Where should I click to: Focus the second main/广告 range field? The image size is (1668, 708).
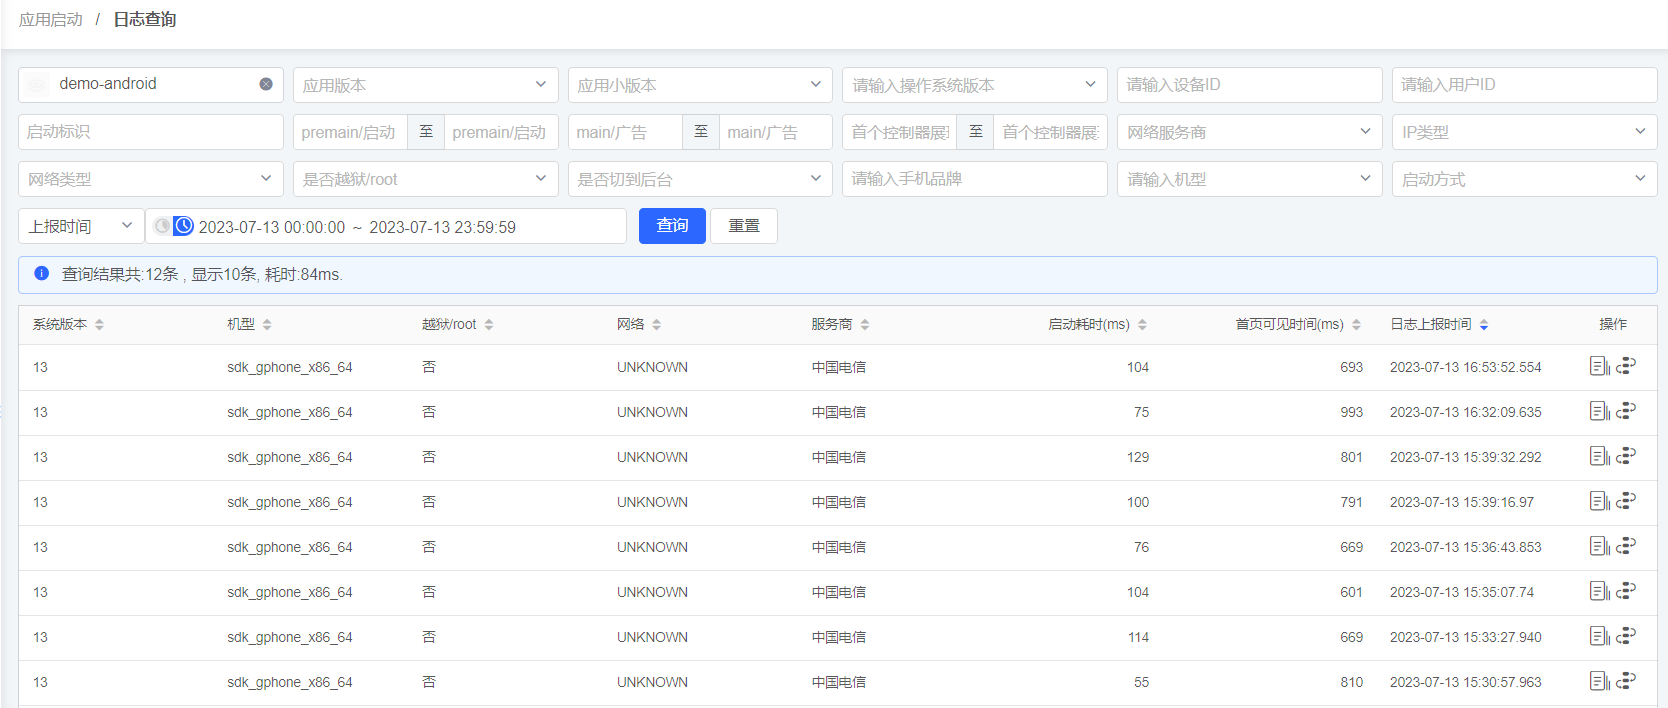pyautogui.click(x=776, y=132)
